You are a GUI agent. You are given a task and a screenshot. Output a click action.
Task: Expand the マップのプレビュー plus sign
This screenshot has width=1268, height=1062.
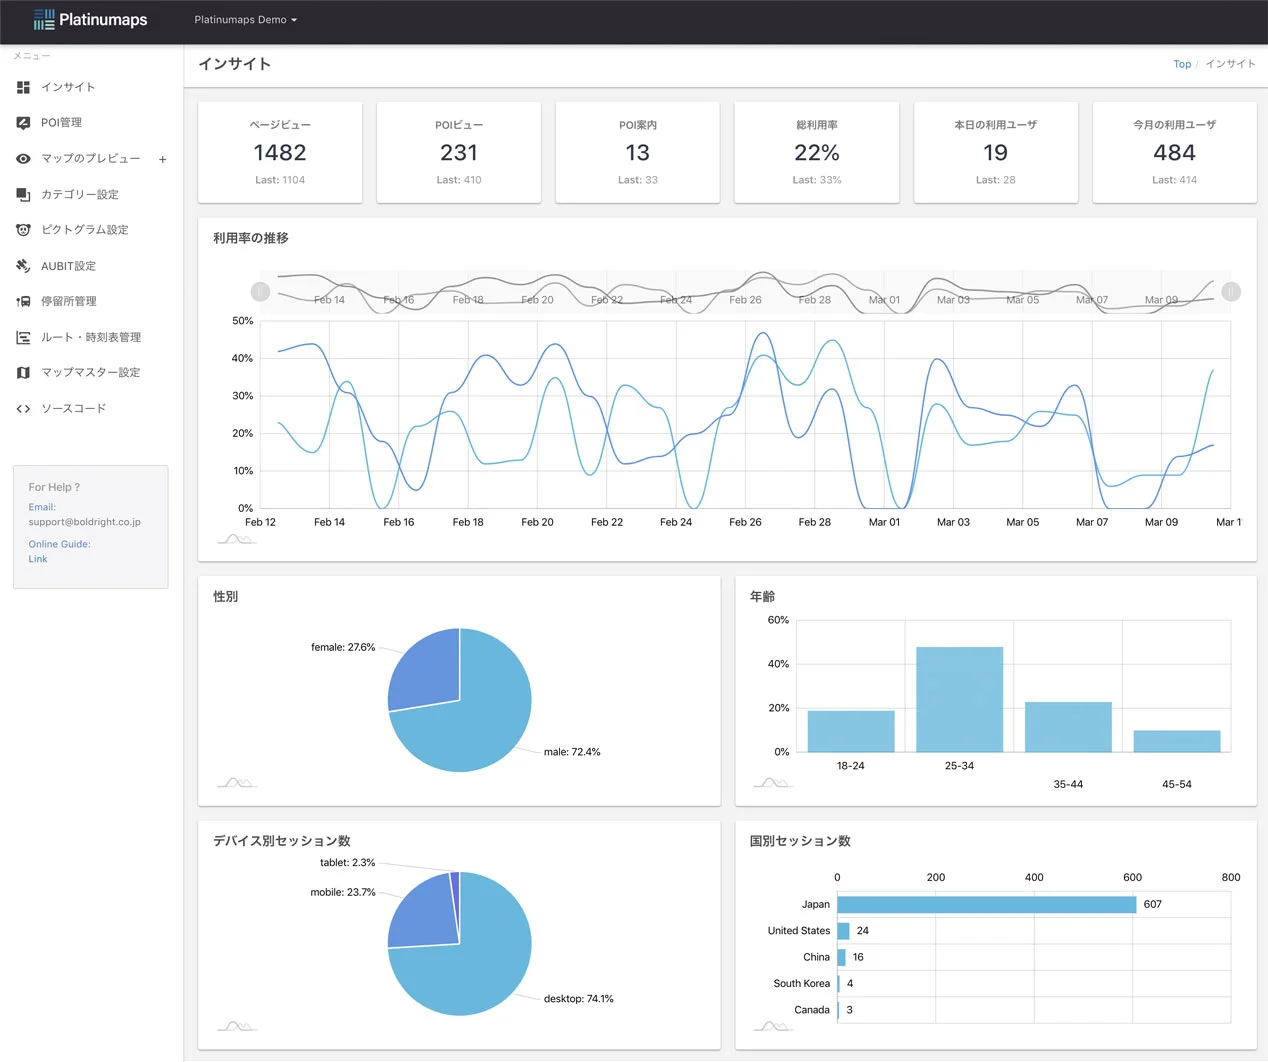click(x=162, y=159)
